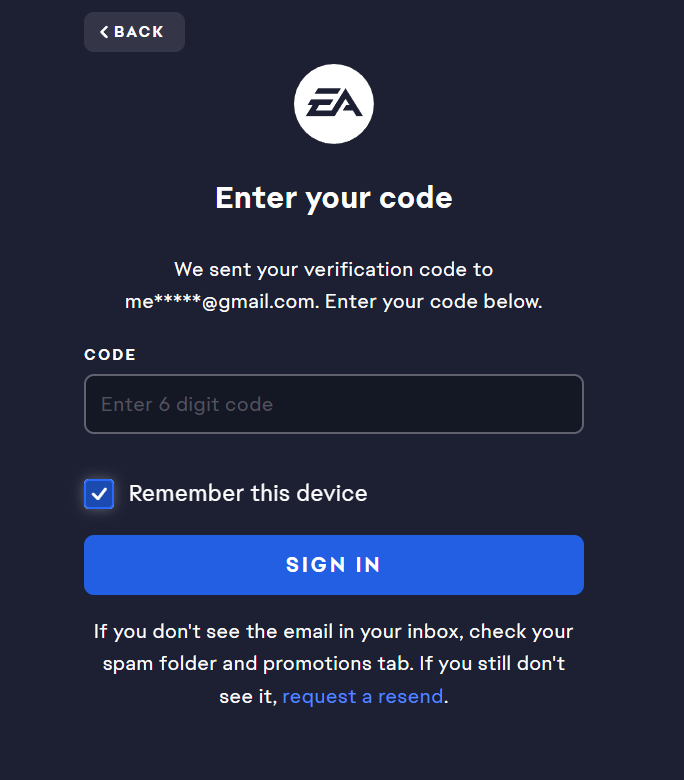
Task: Click the CODE field label
Action: point(110,355)
